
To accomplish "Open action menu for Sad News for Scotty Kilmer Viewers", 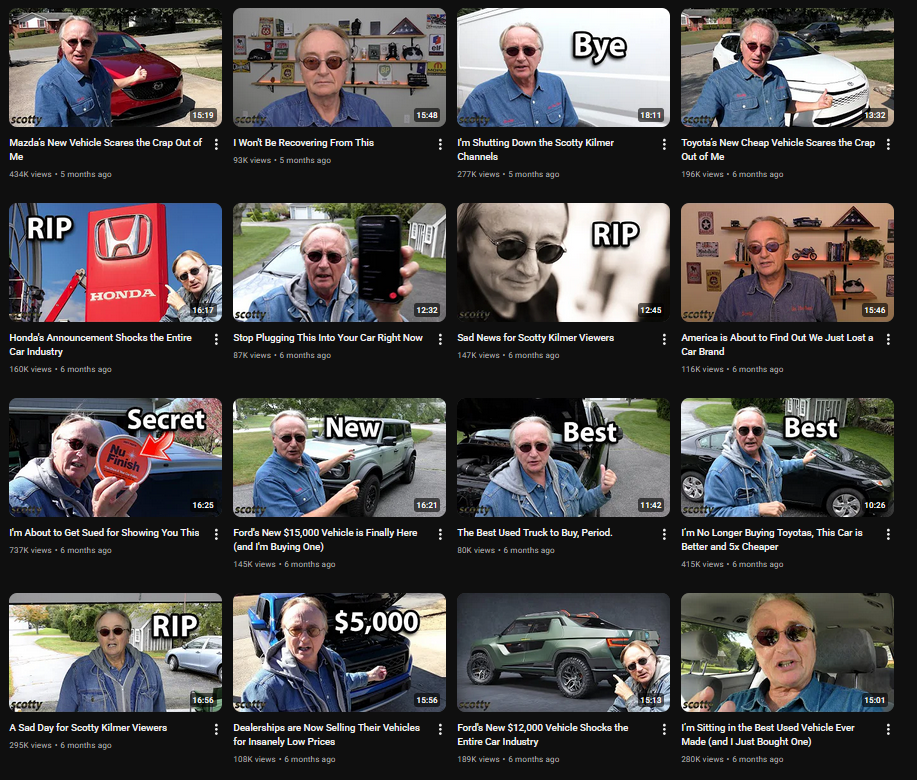I will pos(664,339).
